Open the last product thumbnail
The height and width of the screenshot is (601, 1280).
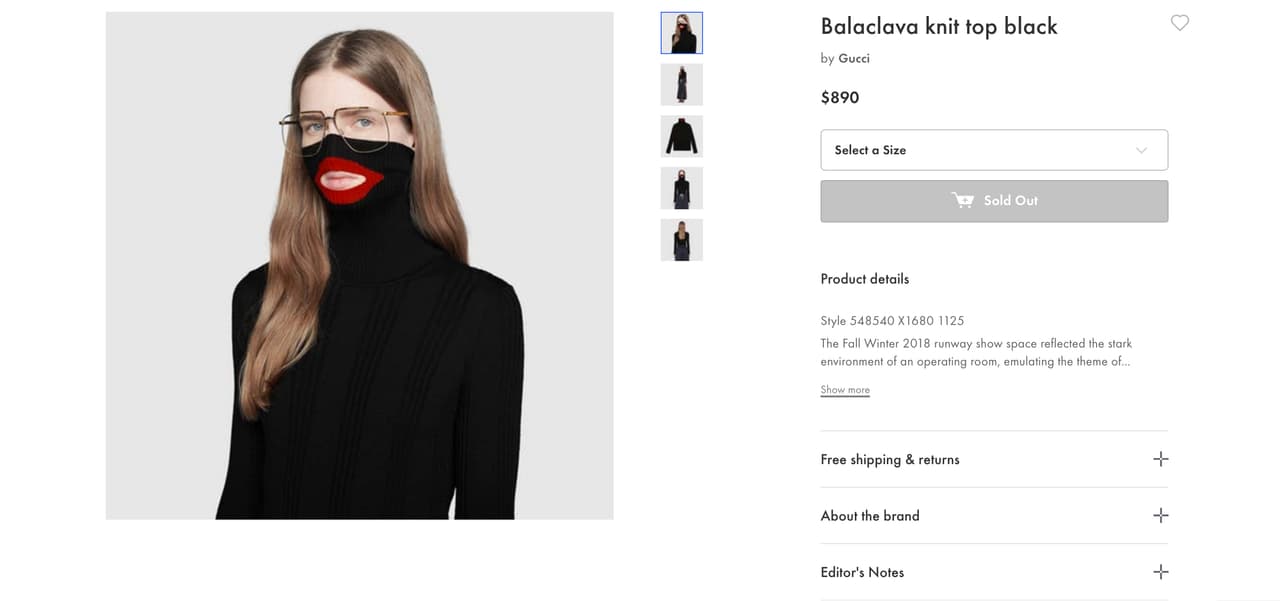[x=681, y=239]
